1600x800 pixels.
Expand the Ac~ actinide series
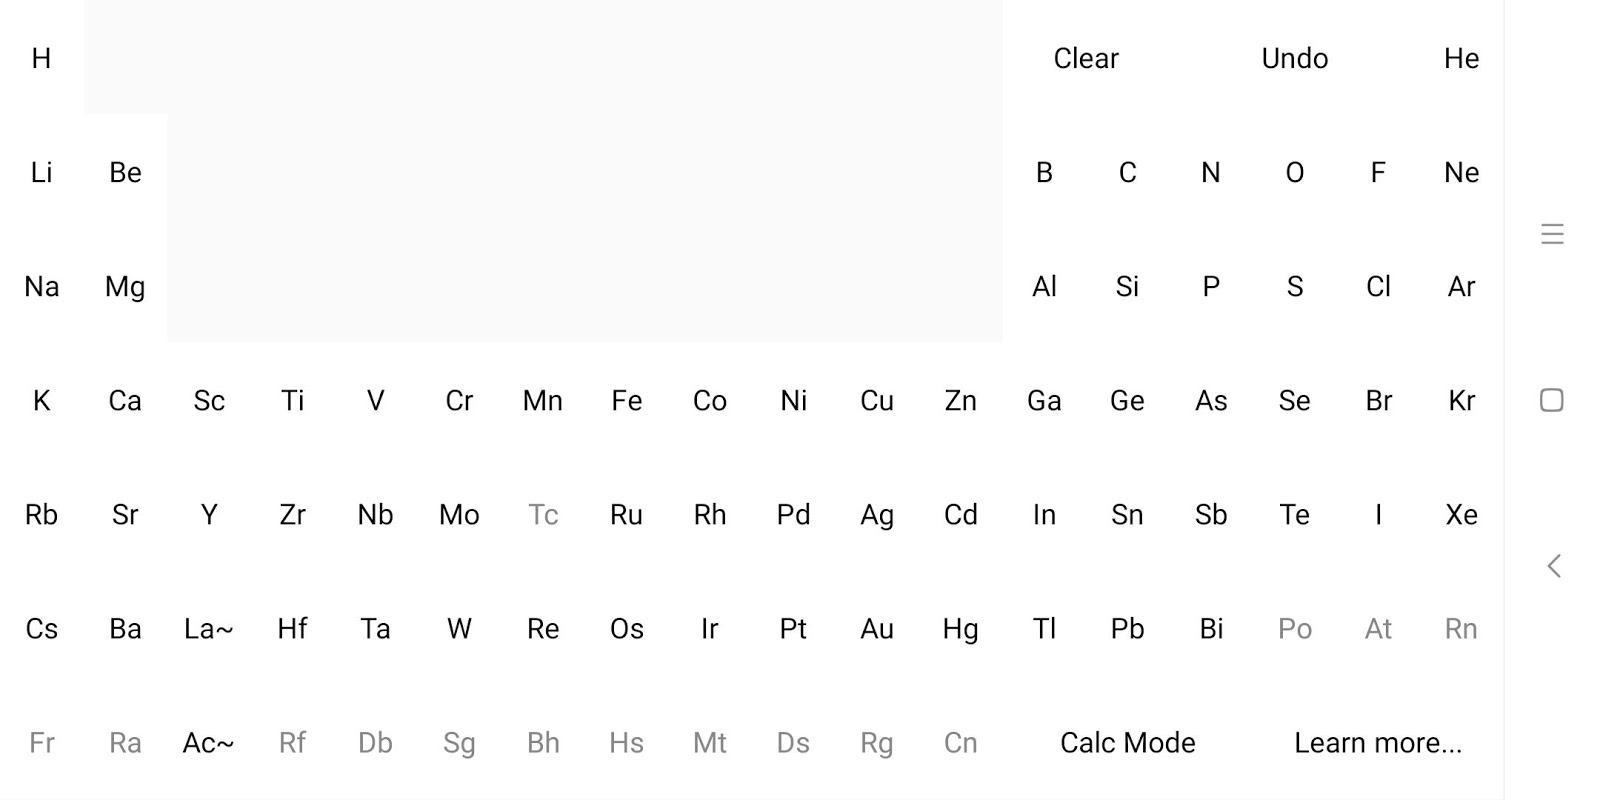click(x=208, y=743)
